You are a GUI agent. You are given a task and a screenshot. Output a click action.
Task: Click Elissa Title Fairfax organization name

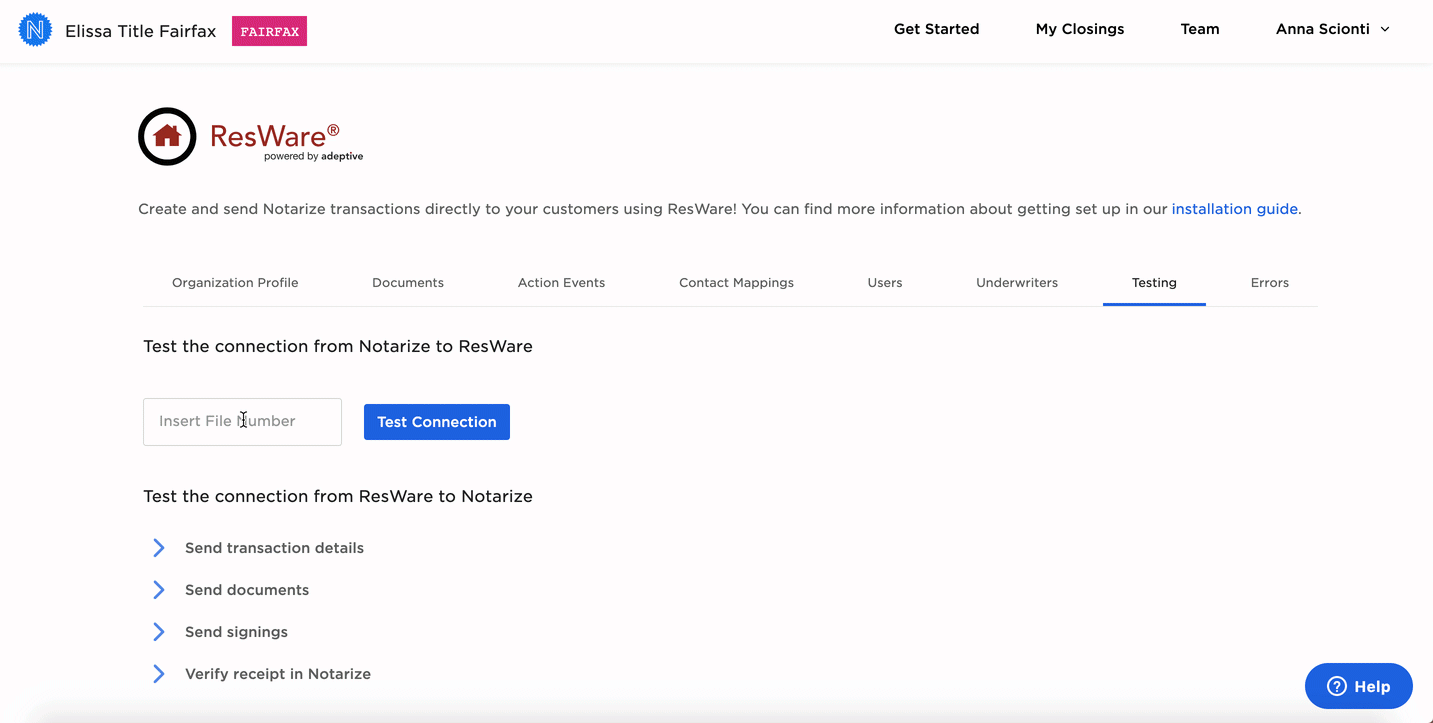coord(141,31)
